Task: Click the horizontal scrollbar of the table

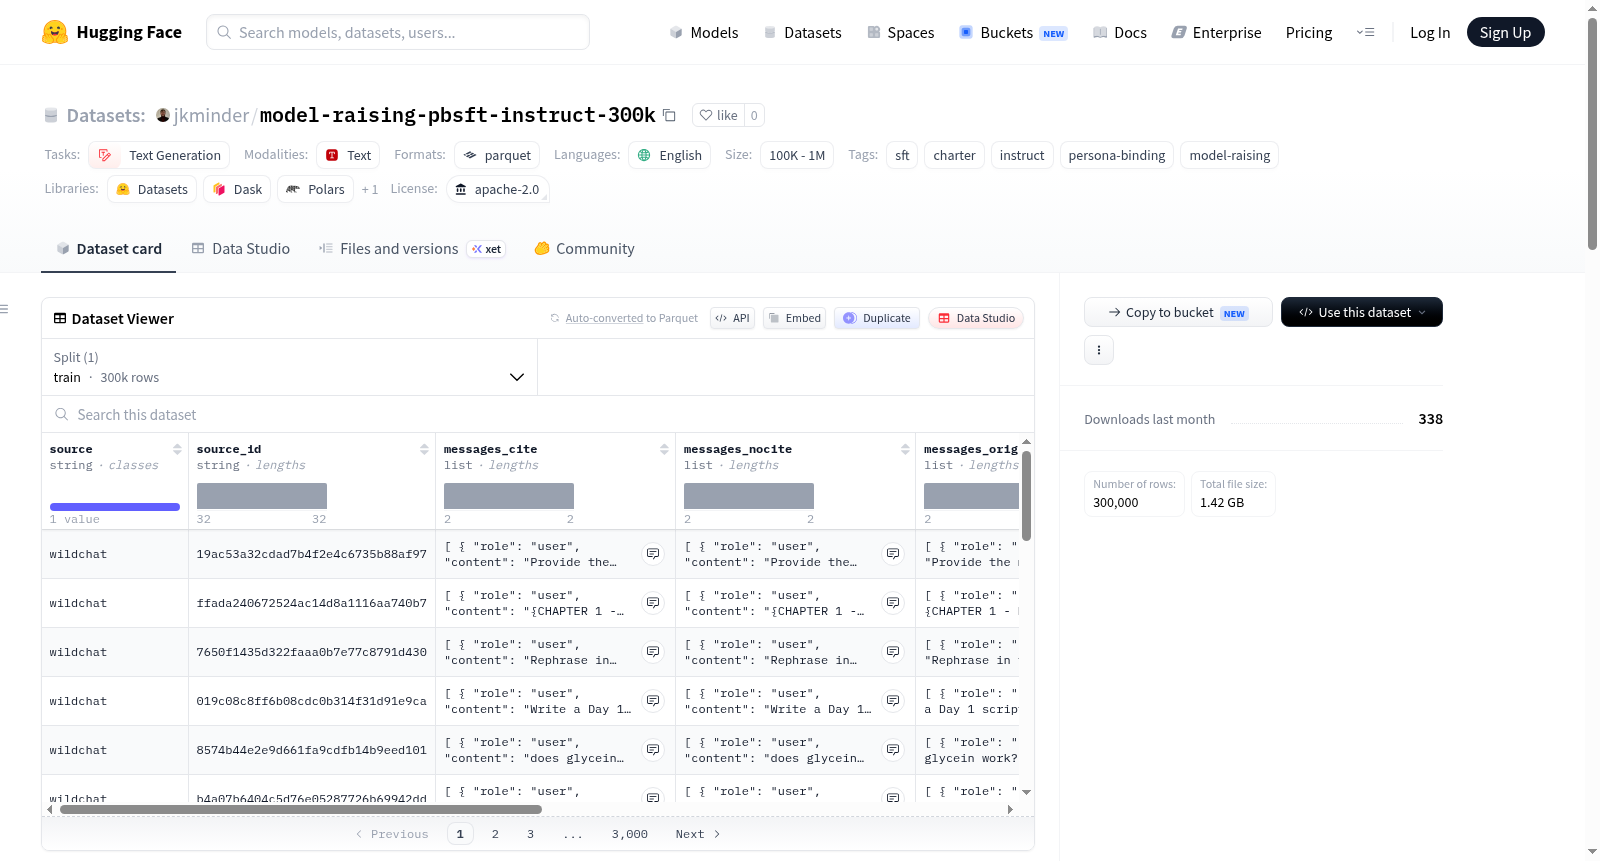Action: [x=301, y=809]
